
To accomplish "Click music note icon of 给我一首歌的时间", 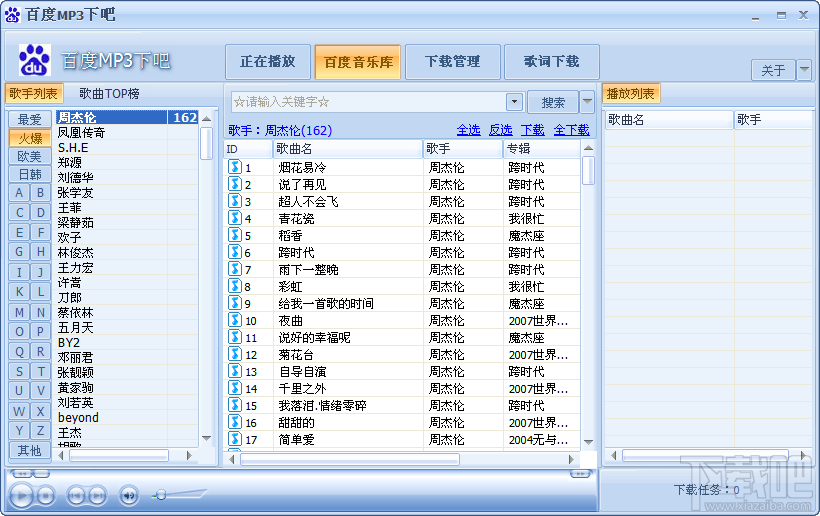I will tap(235, 303).
